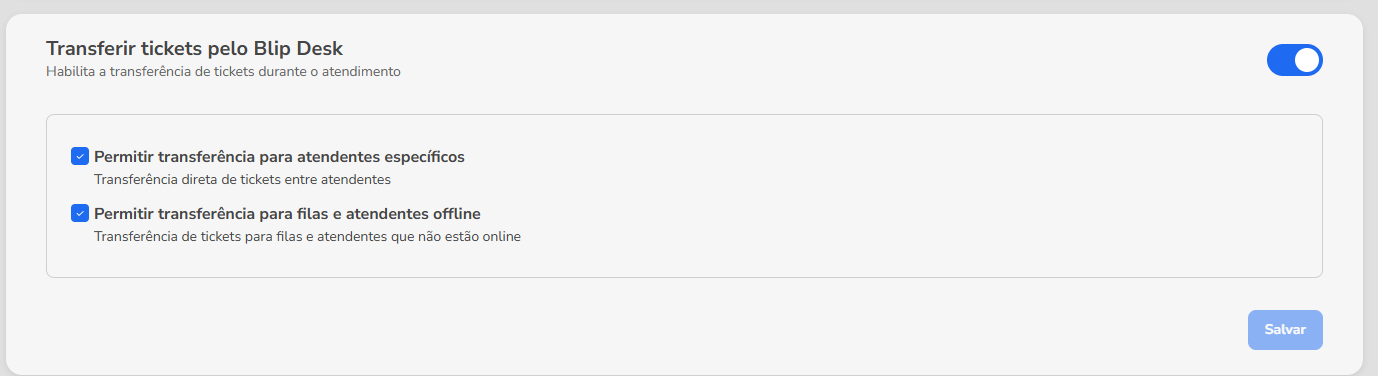Select the heading Transferir tickets pelo Blip Desk
Image resolution: width=1378 pixels, height=376 pixels.
pos(195,47)
